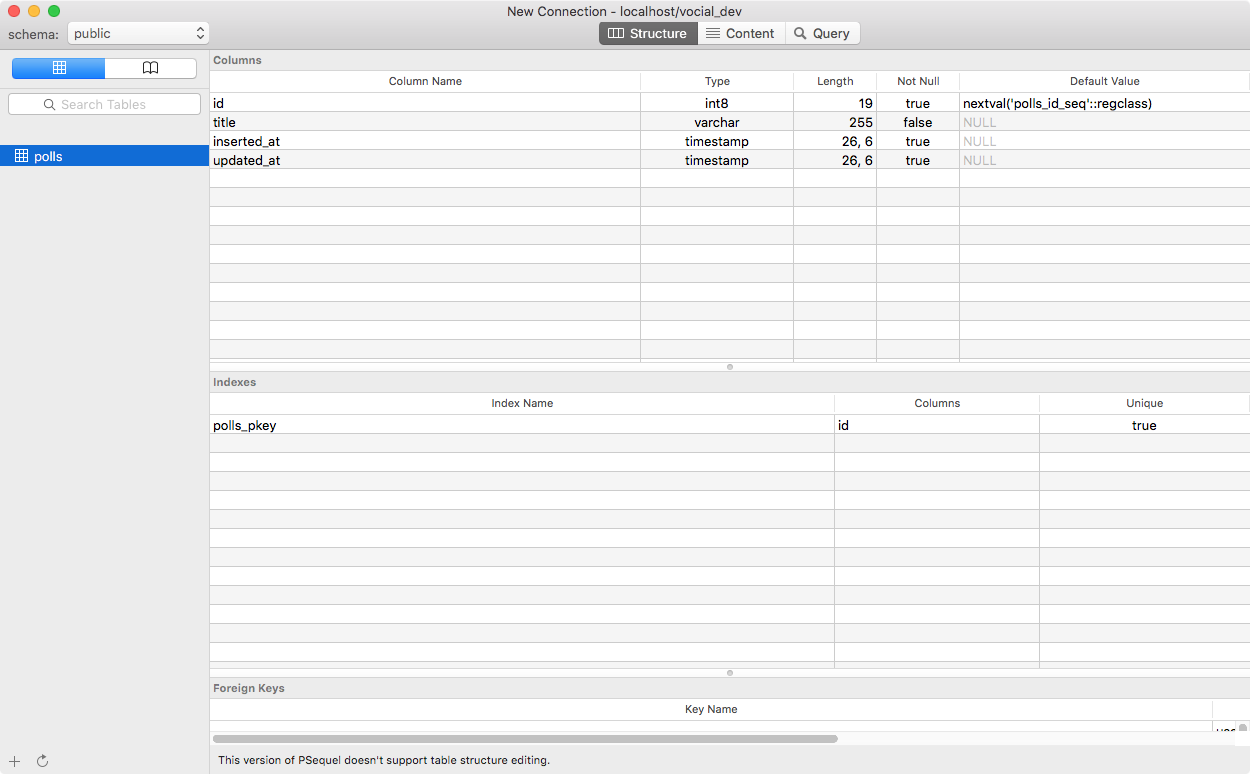Click the divider handle above Foreign Keys

(x=729, y=673)
